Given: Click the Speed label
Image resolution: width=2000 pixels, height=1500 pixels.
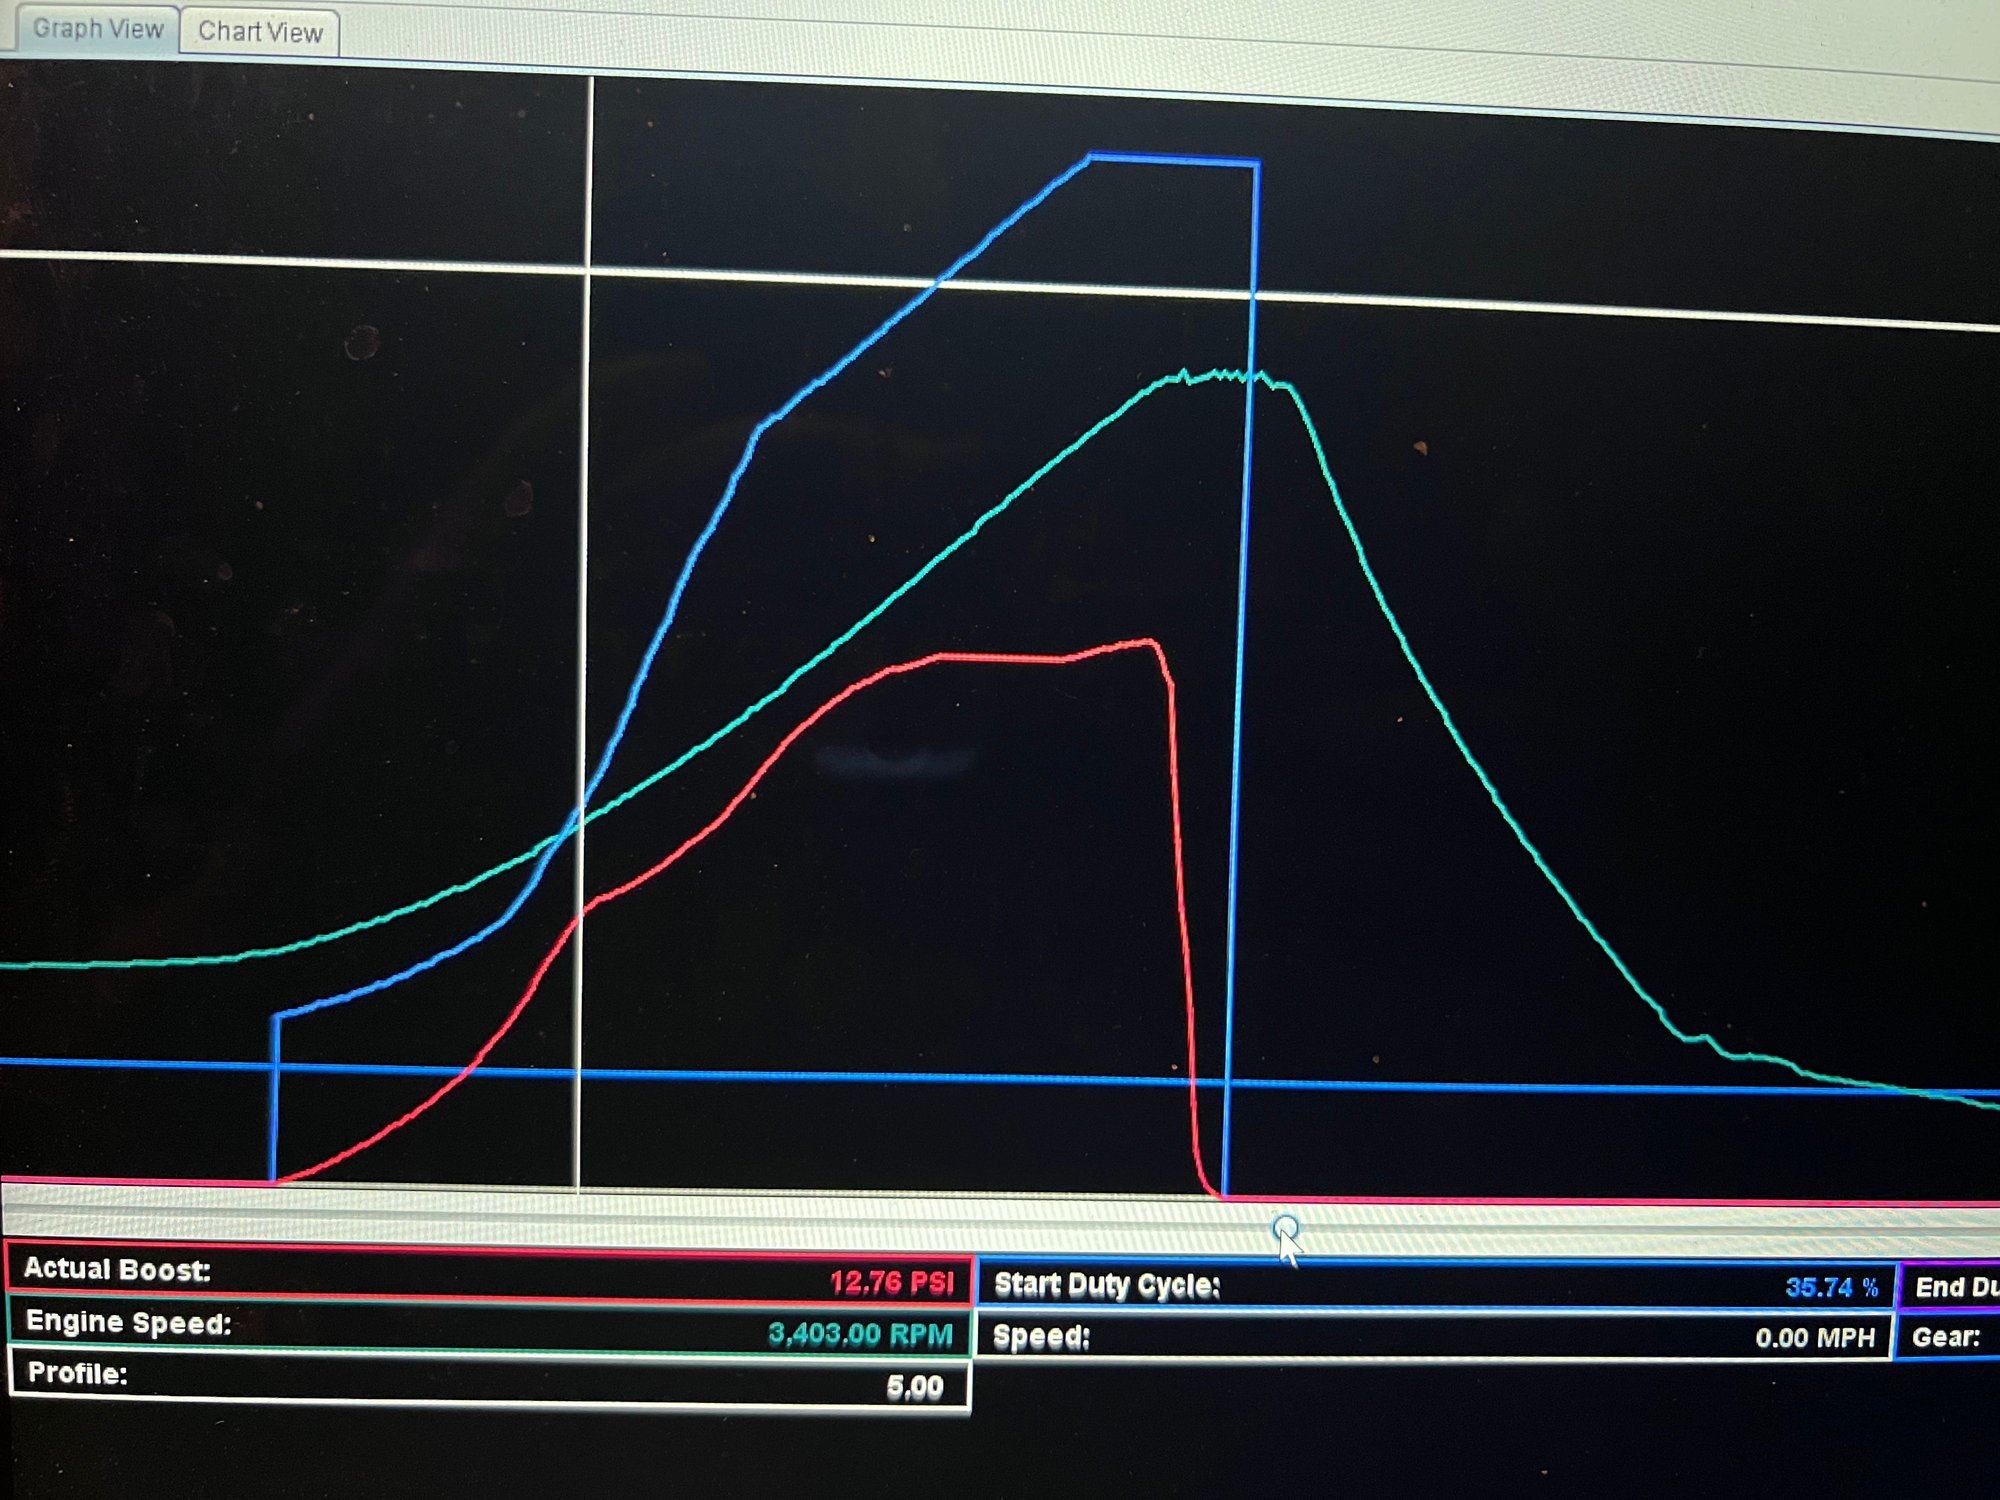Looking at the screenshot, I should point(1041,1336).
